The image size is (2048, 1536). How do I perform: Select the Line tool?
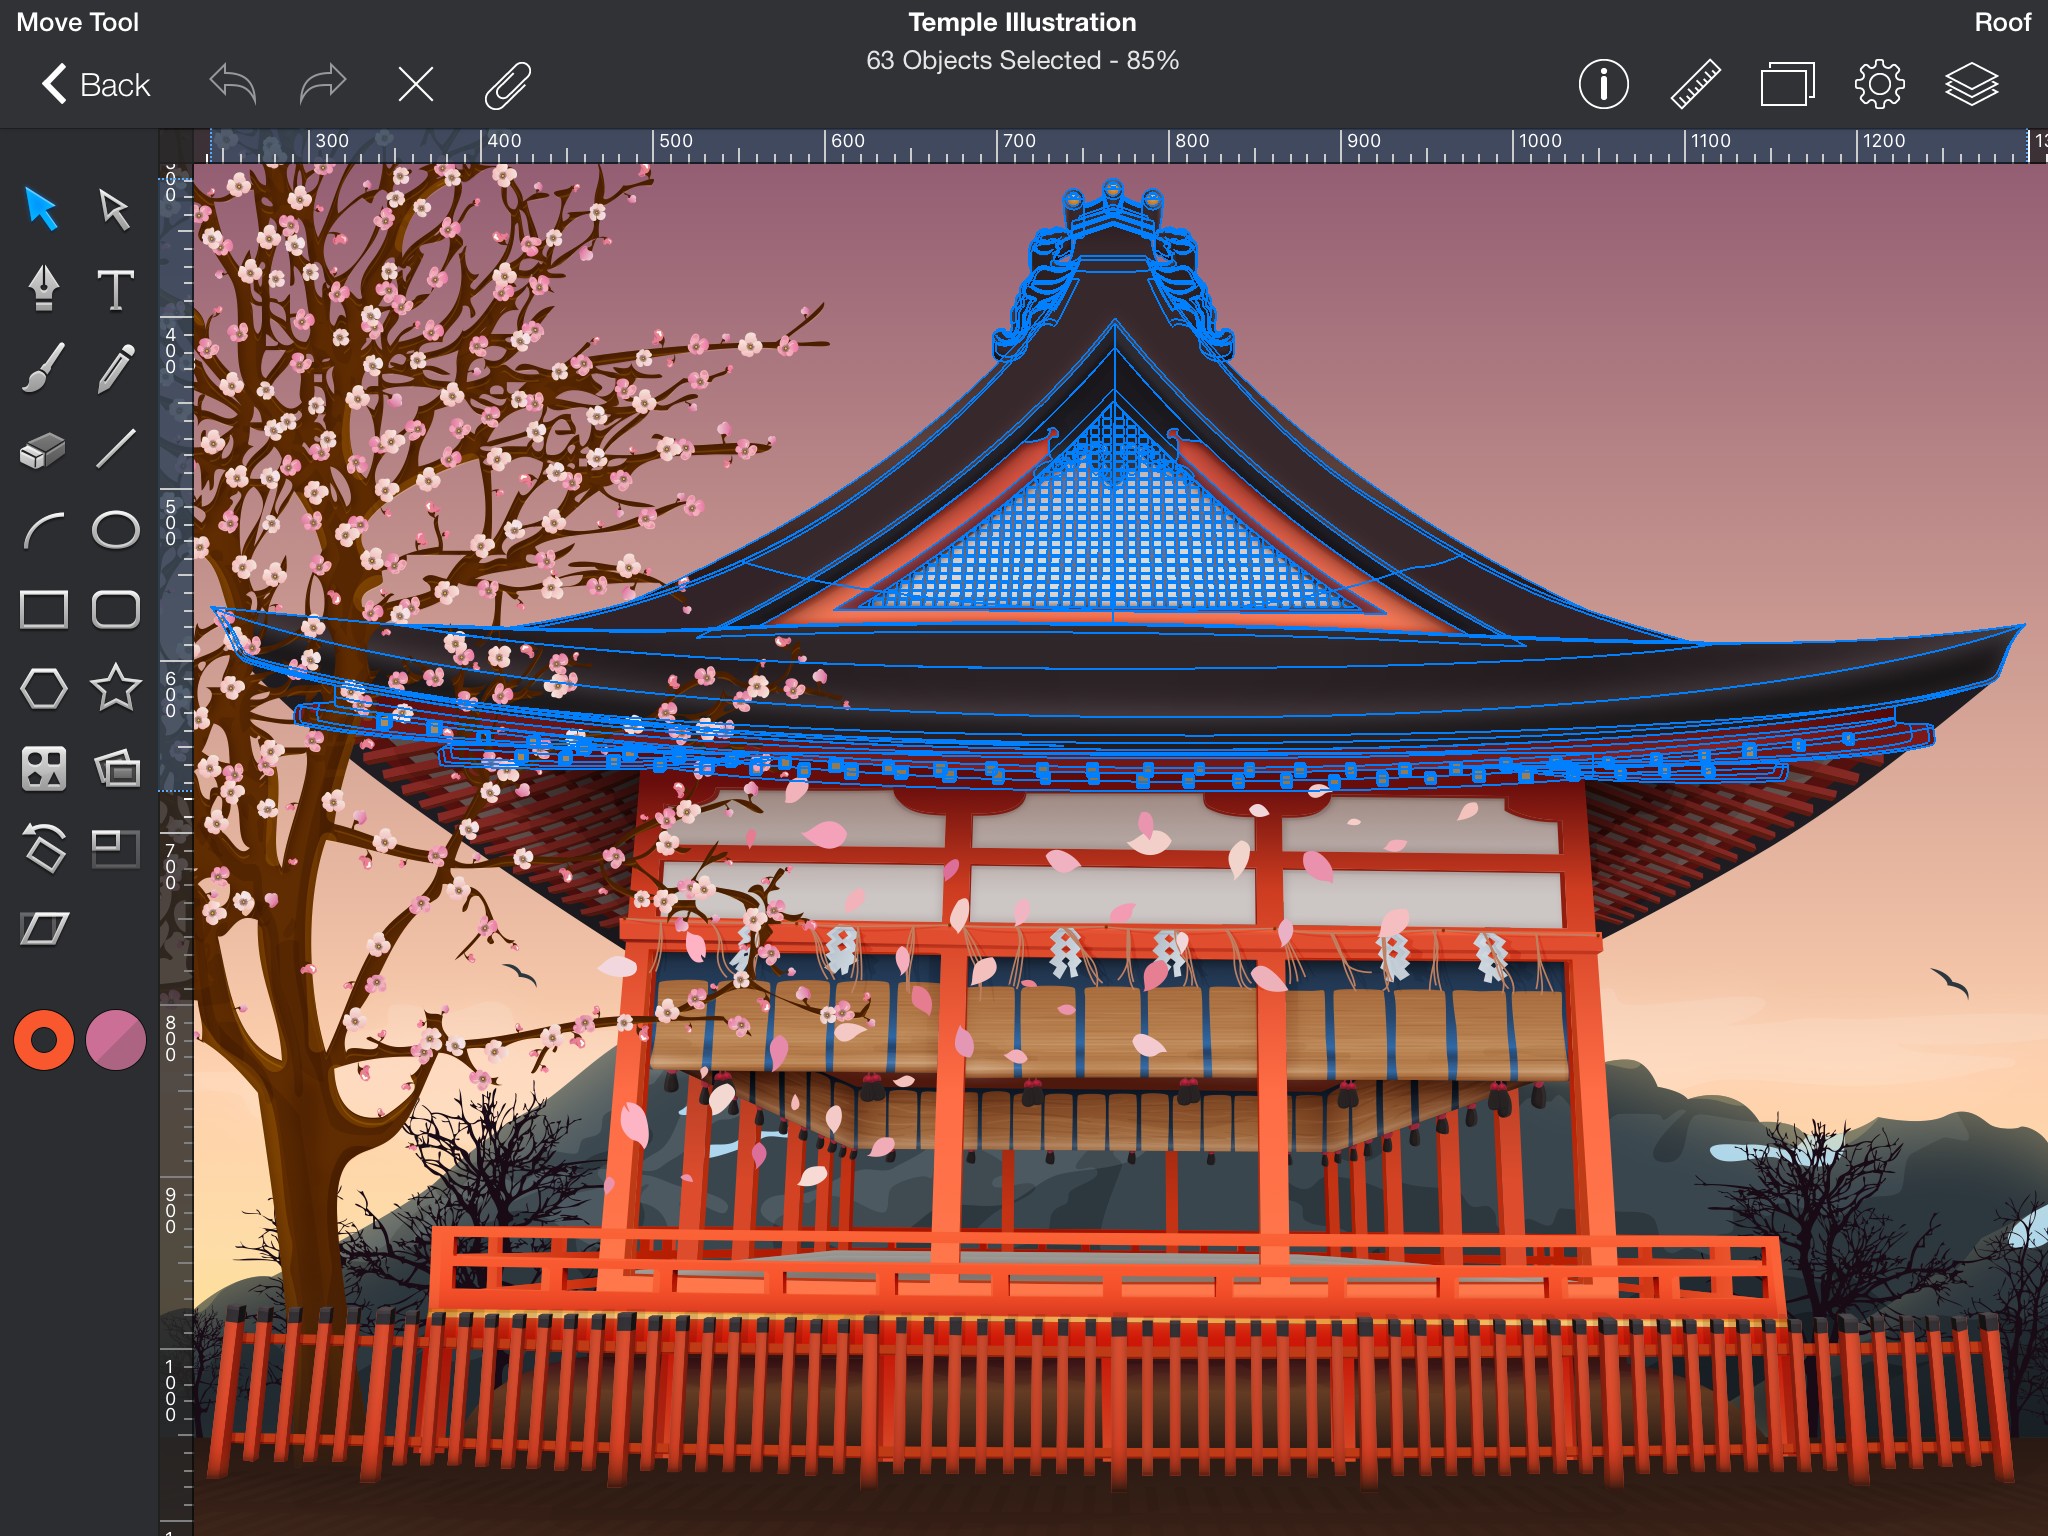[115, 450]
